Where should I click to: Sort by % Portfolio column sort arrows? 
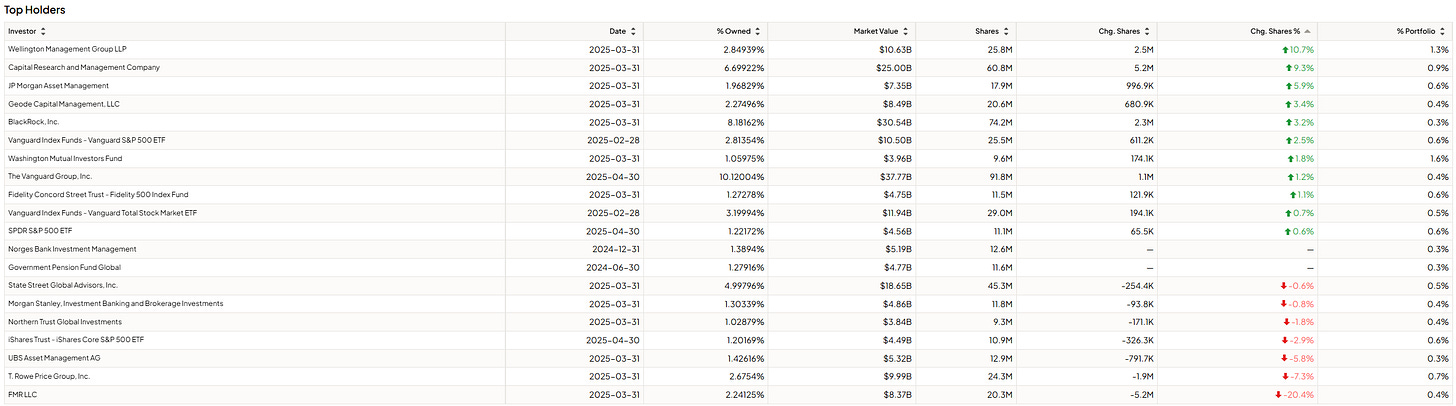click(x=1441, y=32)
